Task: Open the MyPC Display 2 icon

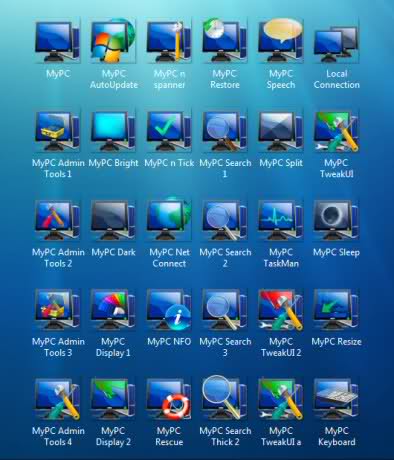Action: click(113, 398)
